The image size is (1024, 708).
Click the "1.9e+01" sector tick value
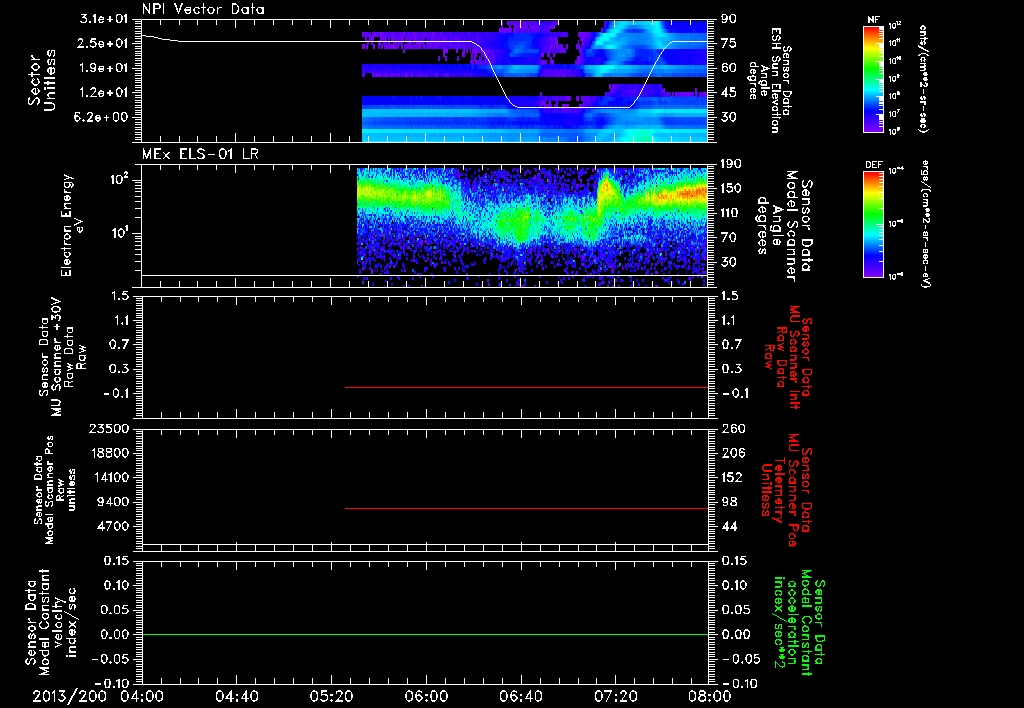point(104,68)
